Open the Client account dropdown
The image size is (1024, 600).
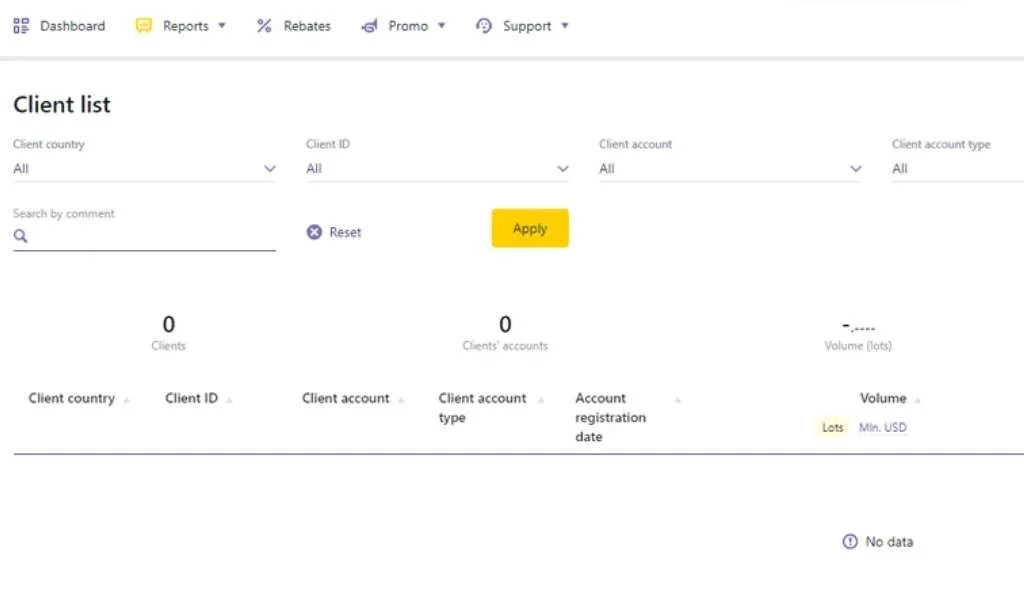tap(855, 168)
